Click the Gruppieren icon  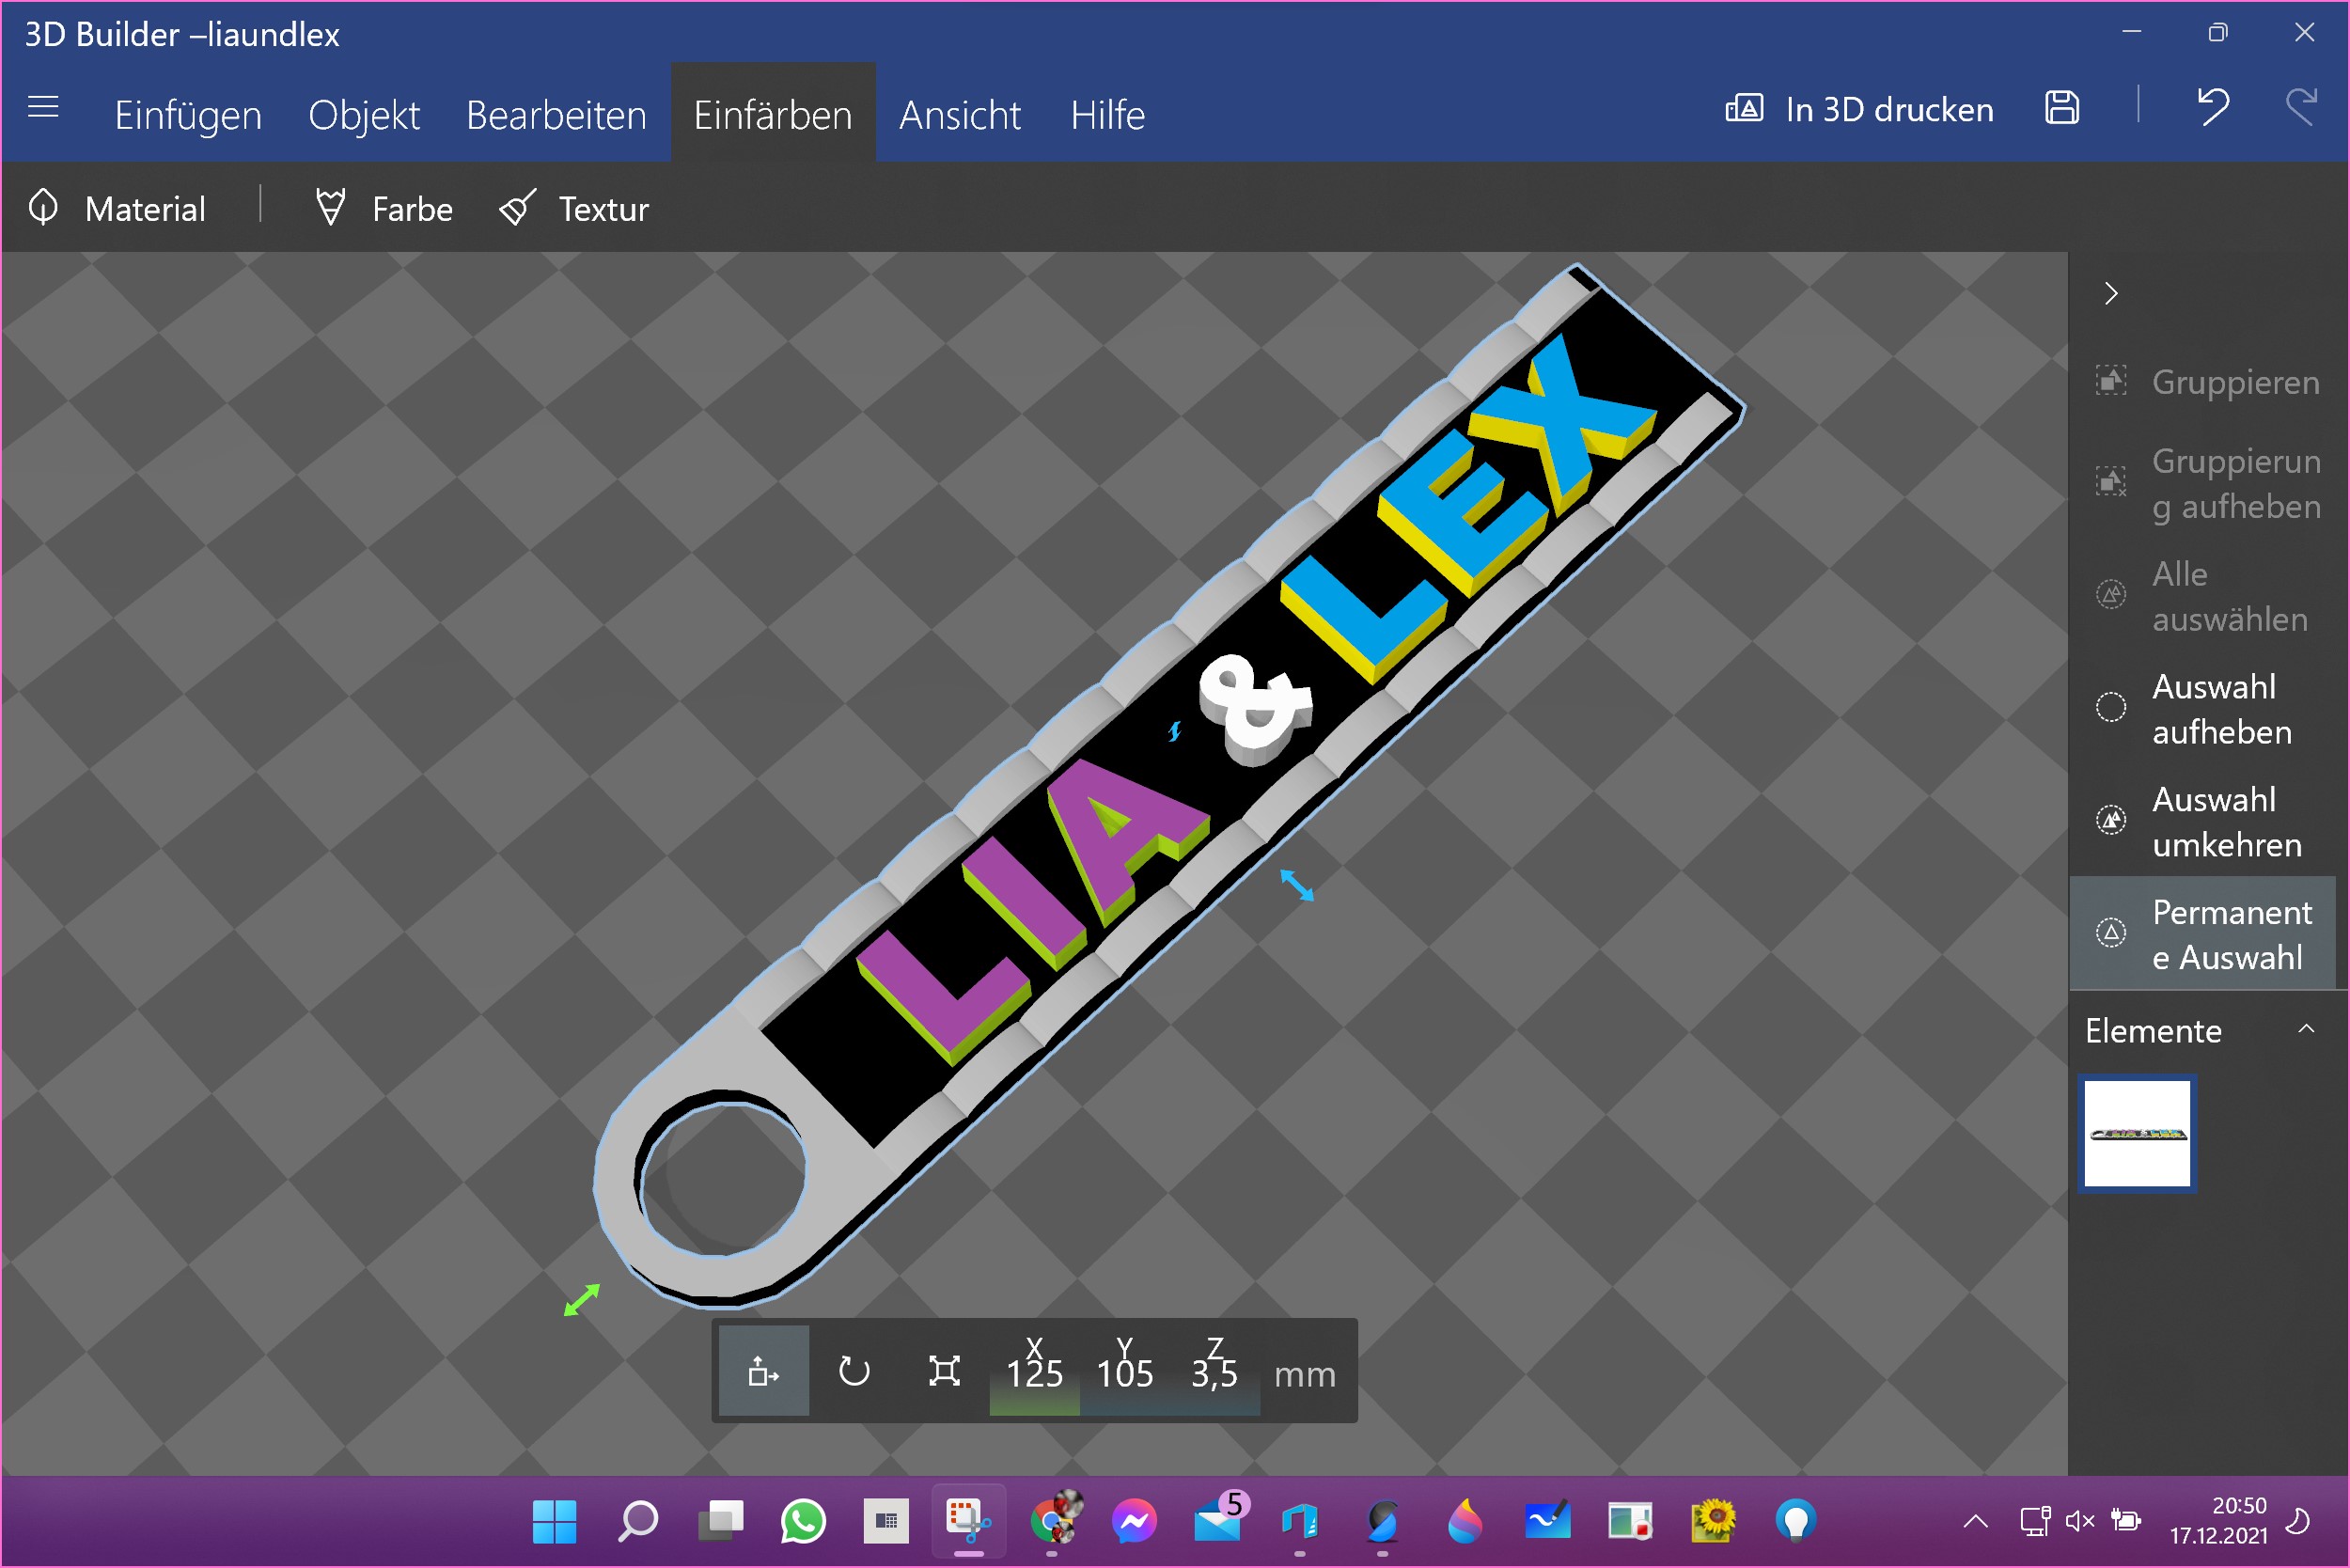[2111, 381]
